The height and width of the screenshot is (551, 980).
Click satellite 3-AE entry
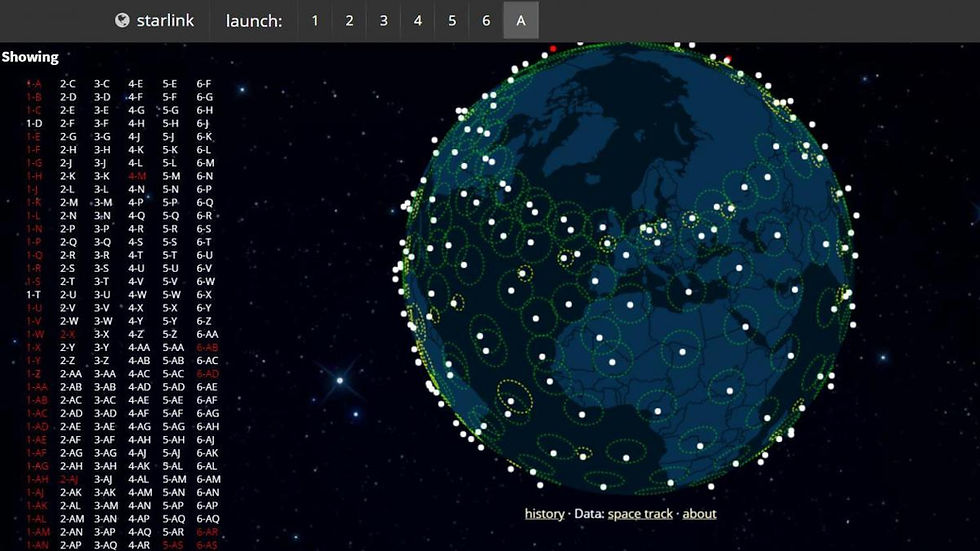pos(105,427)
